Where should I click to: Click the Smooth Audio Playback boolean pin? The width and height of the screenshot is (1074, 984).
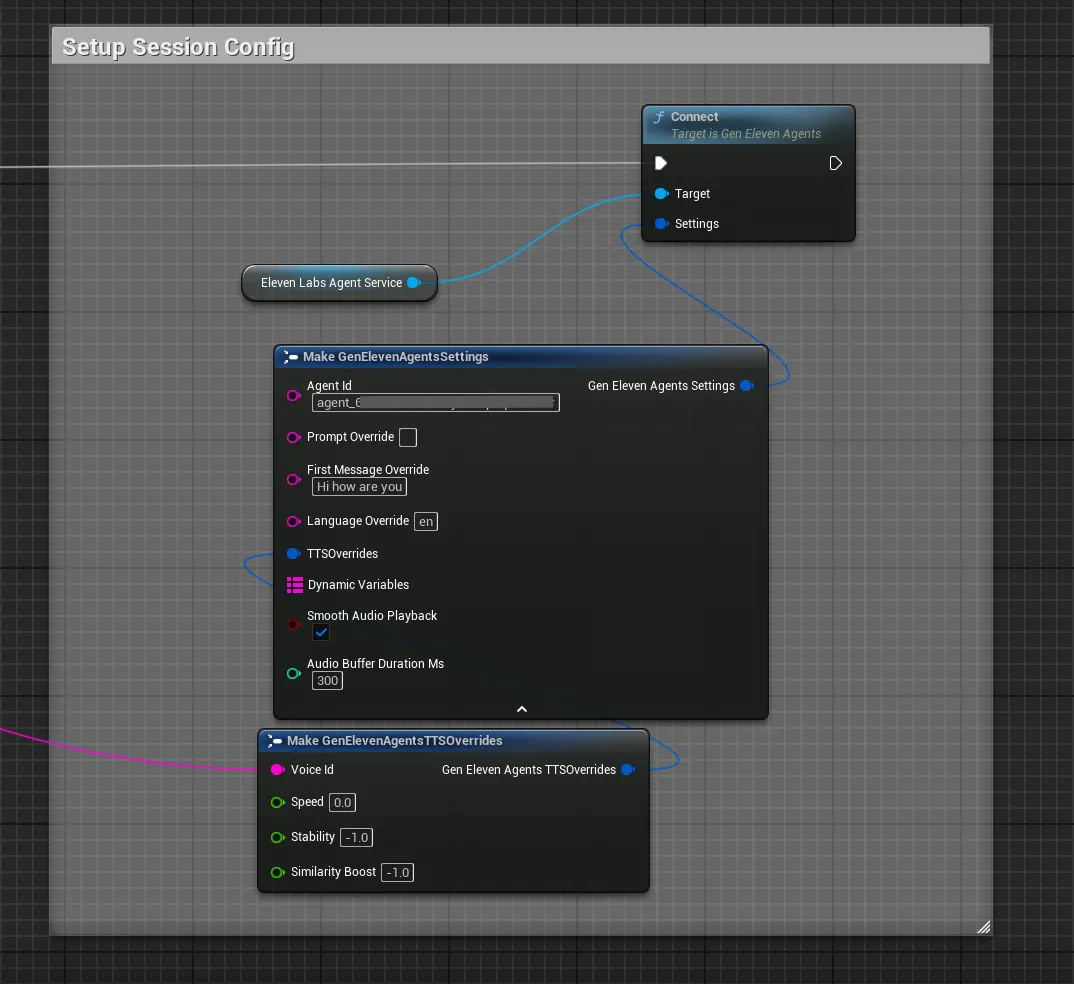(x=294, y=625)
